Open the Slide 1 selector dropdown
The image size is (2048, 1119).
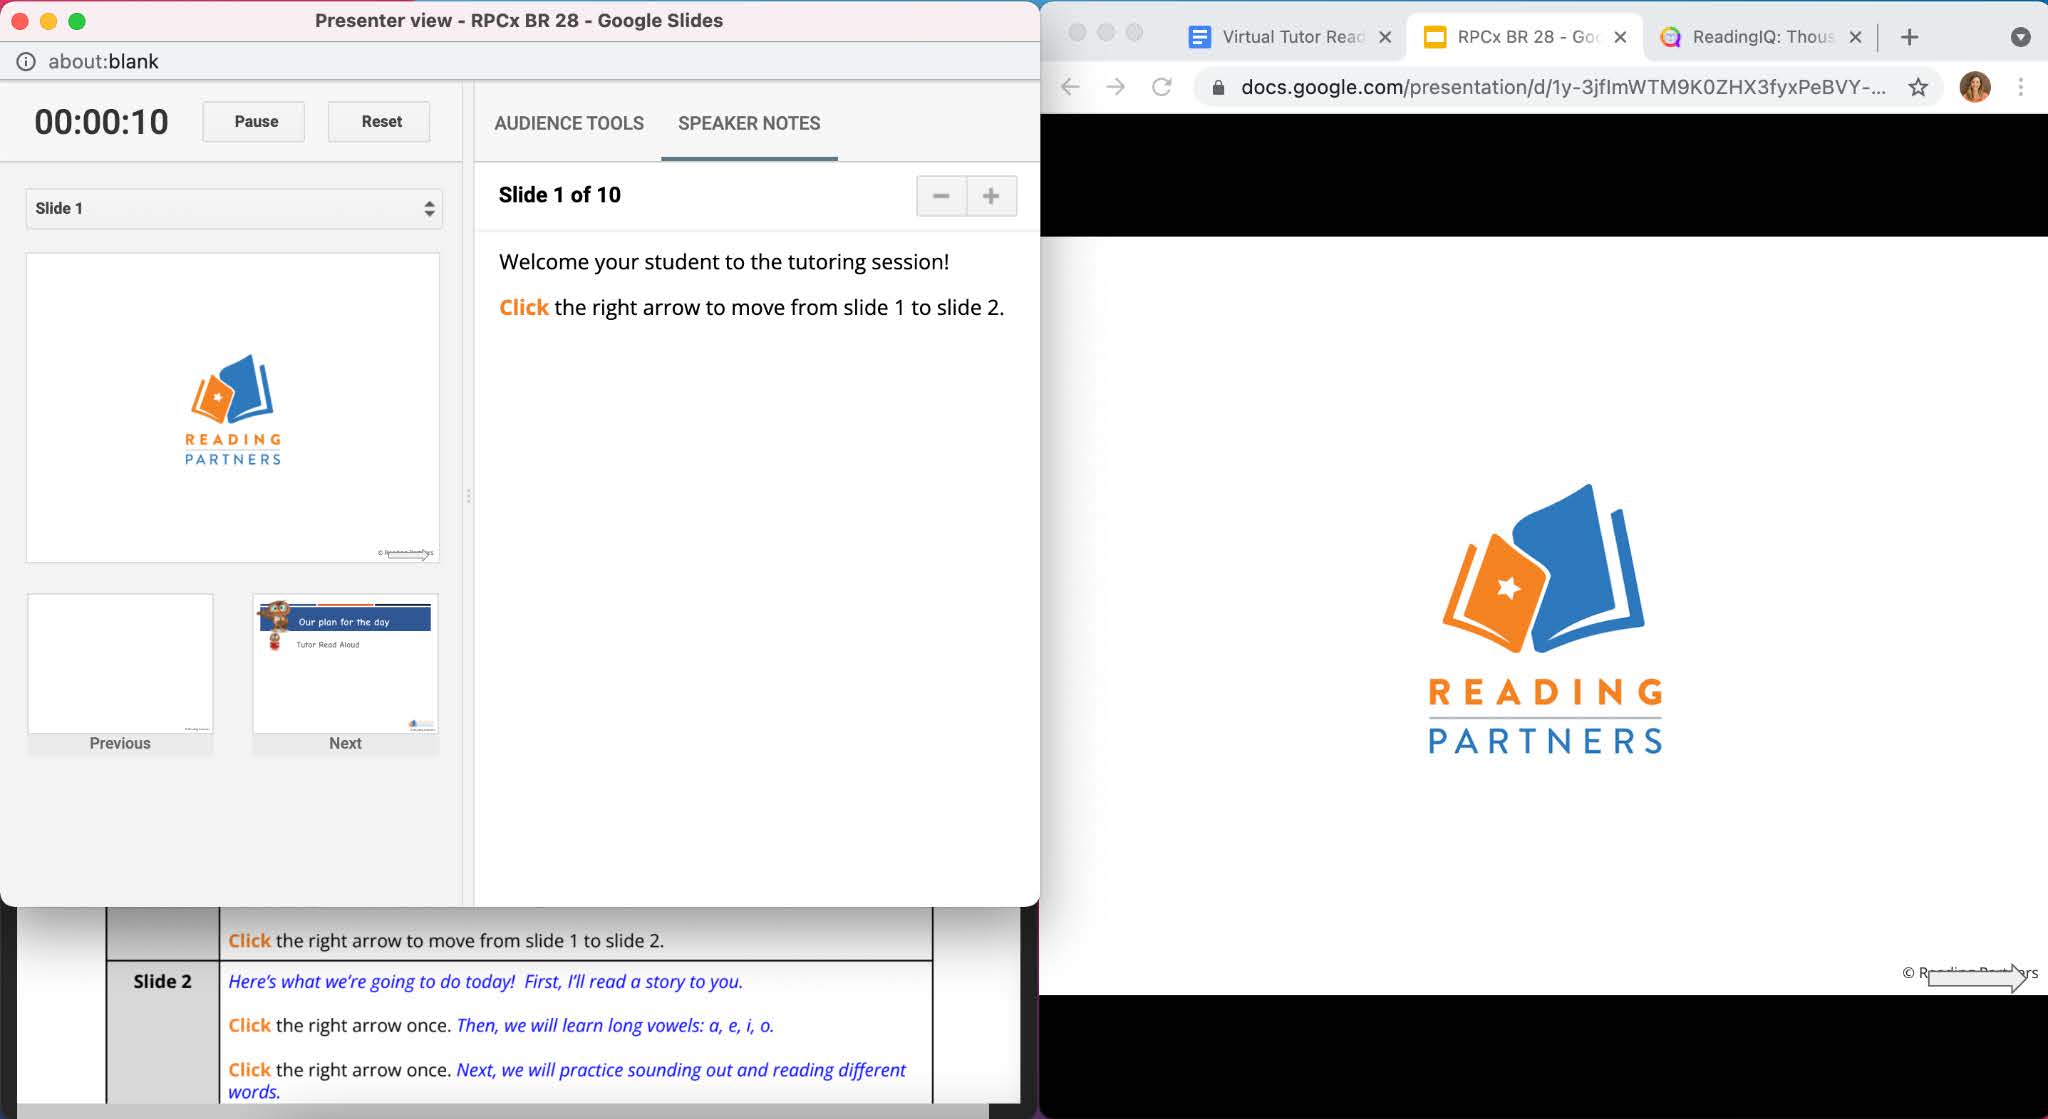[233, 208]
